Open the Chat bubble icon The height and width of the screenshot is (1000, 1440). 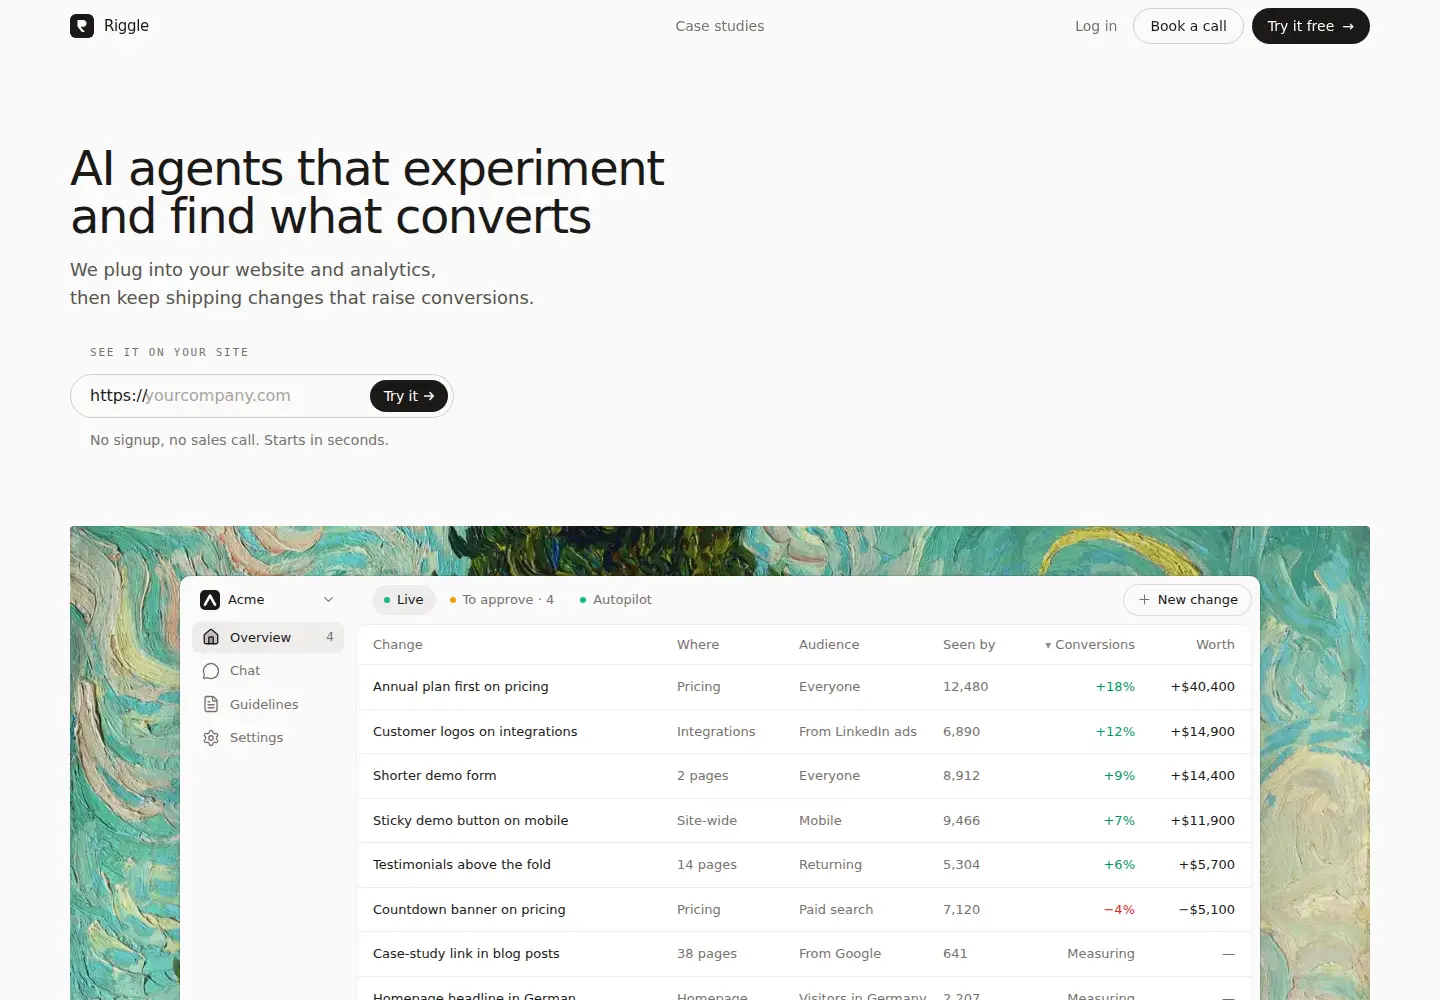(211, 671)
